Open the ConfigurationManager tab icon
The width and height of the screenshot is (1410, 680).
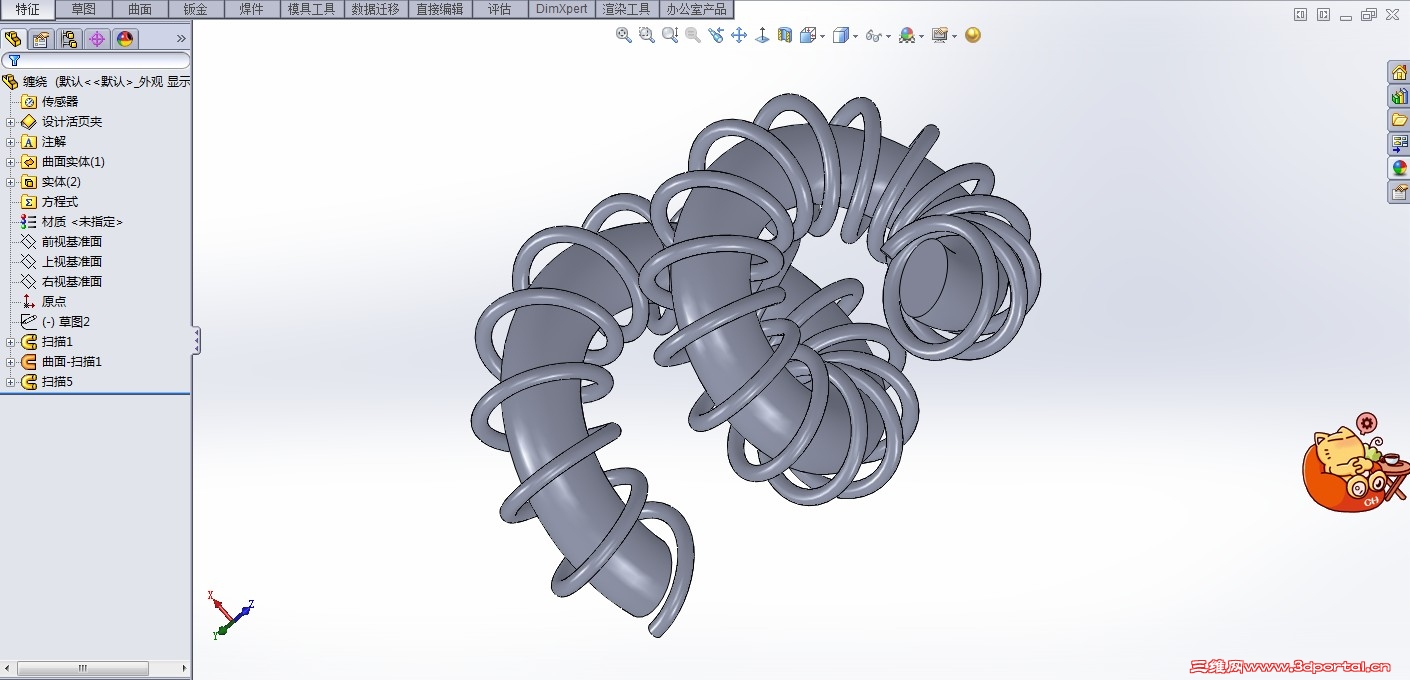pyautogui.click(x=69, y=39)
